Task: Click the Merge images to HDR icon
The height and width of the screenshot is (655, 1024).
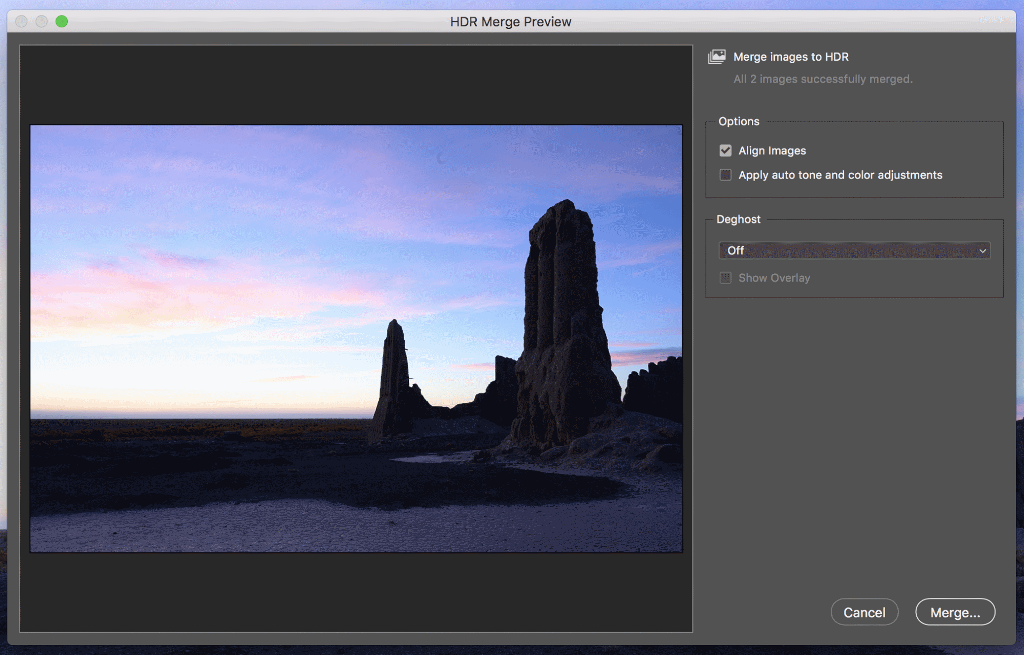Action: [715, 57]
